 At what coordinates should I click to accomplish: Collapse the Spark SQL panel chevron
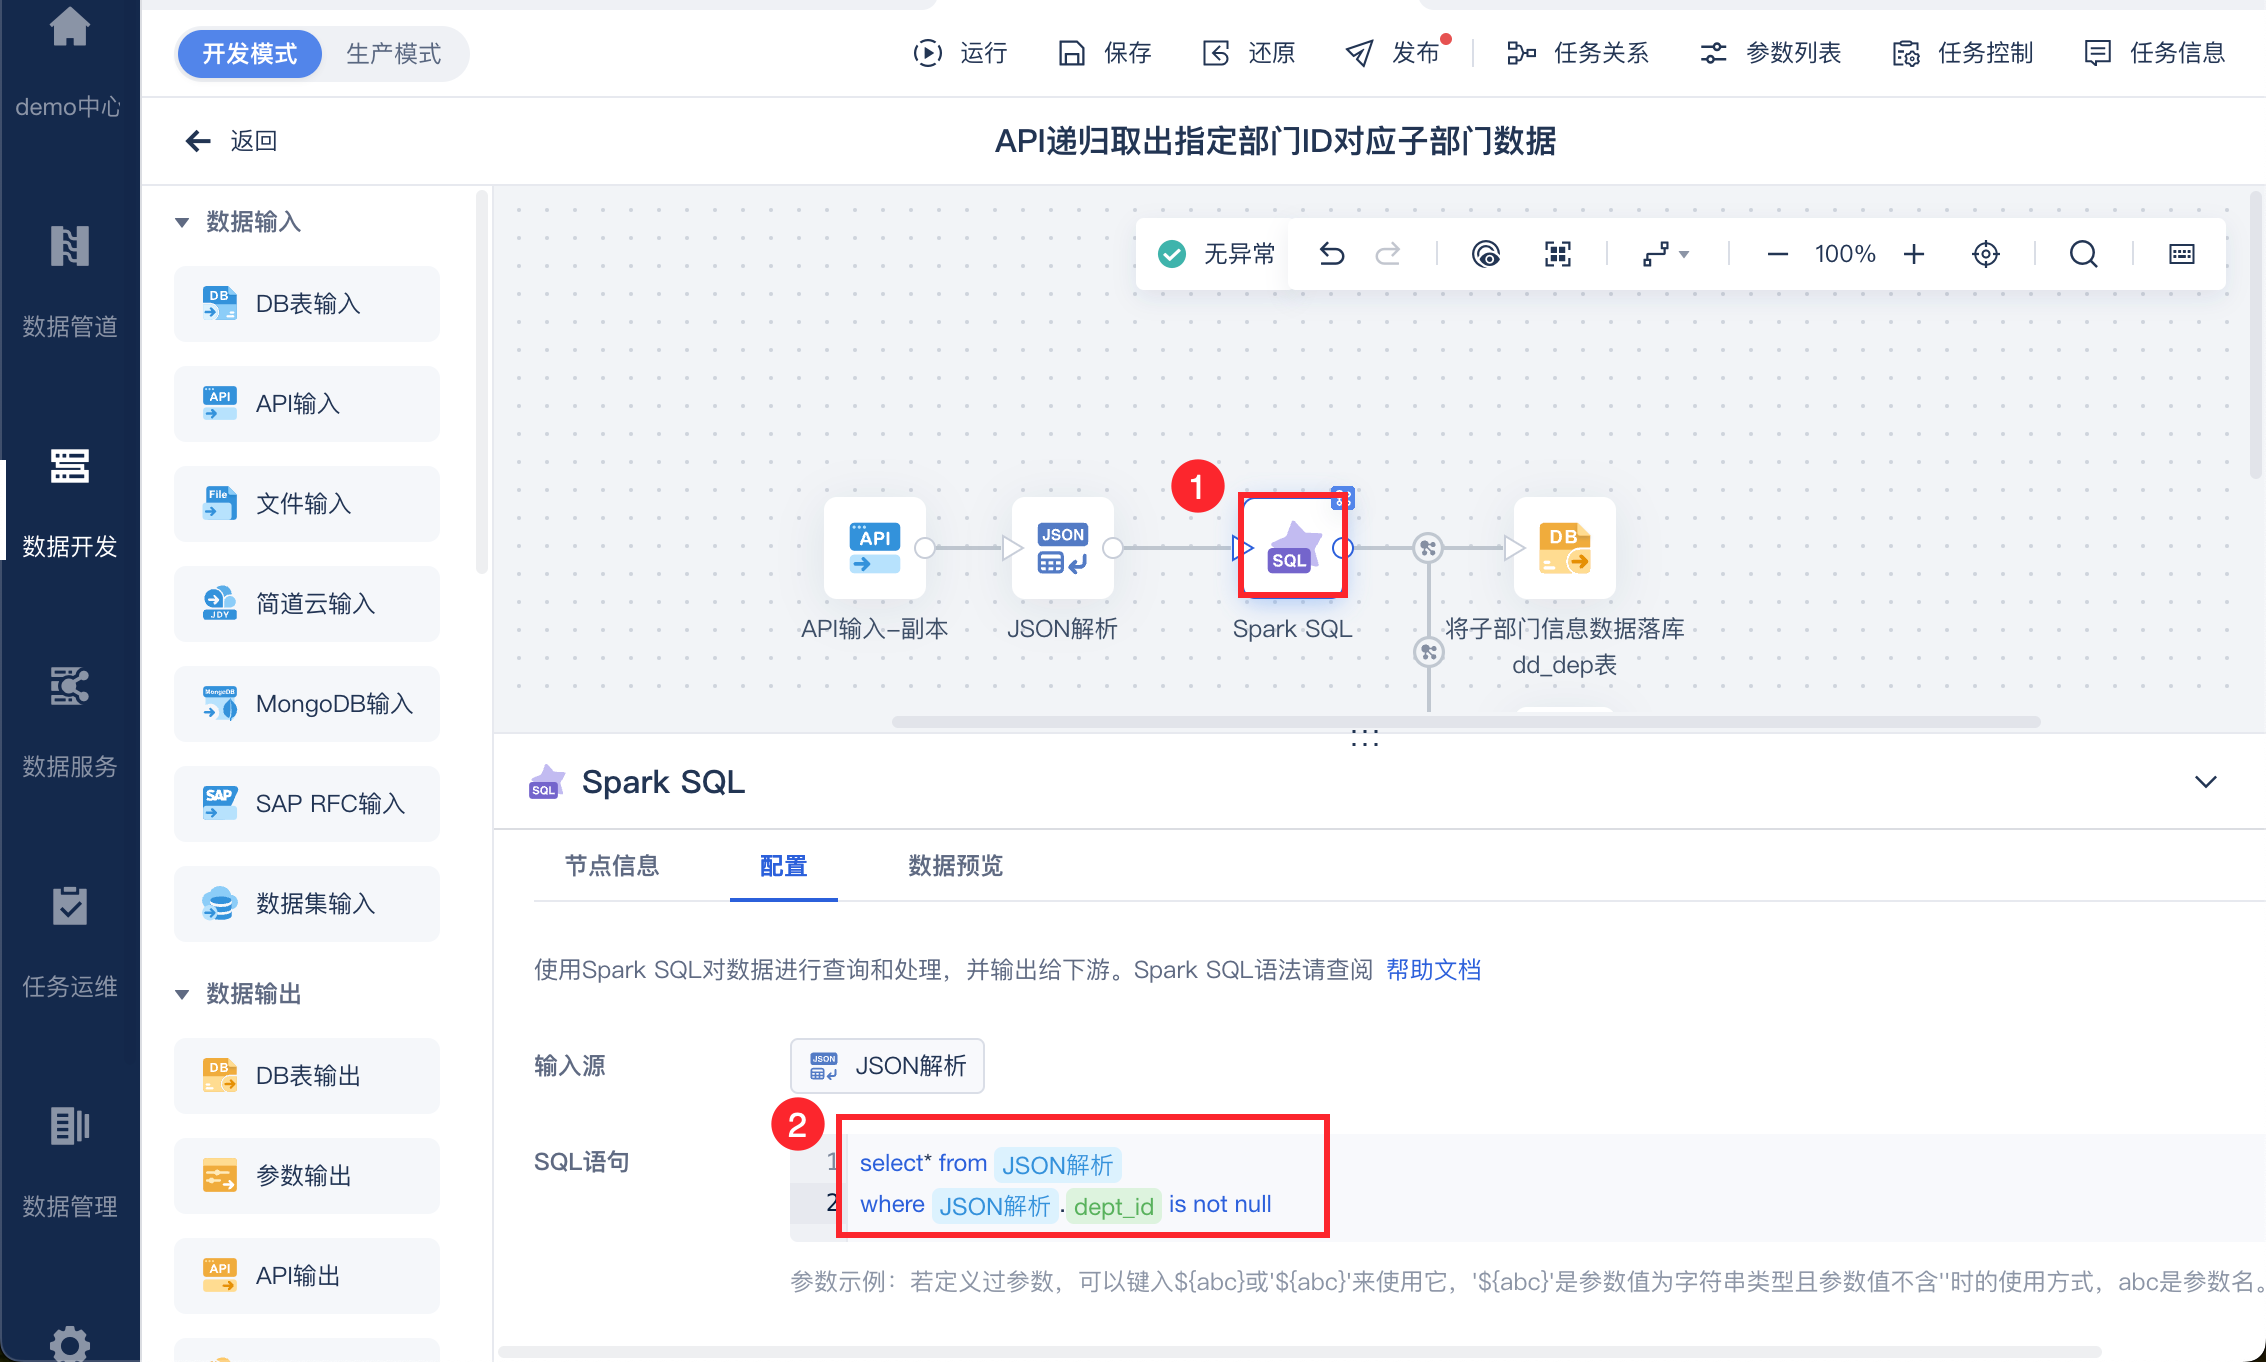click(2205, 782)
